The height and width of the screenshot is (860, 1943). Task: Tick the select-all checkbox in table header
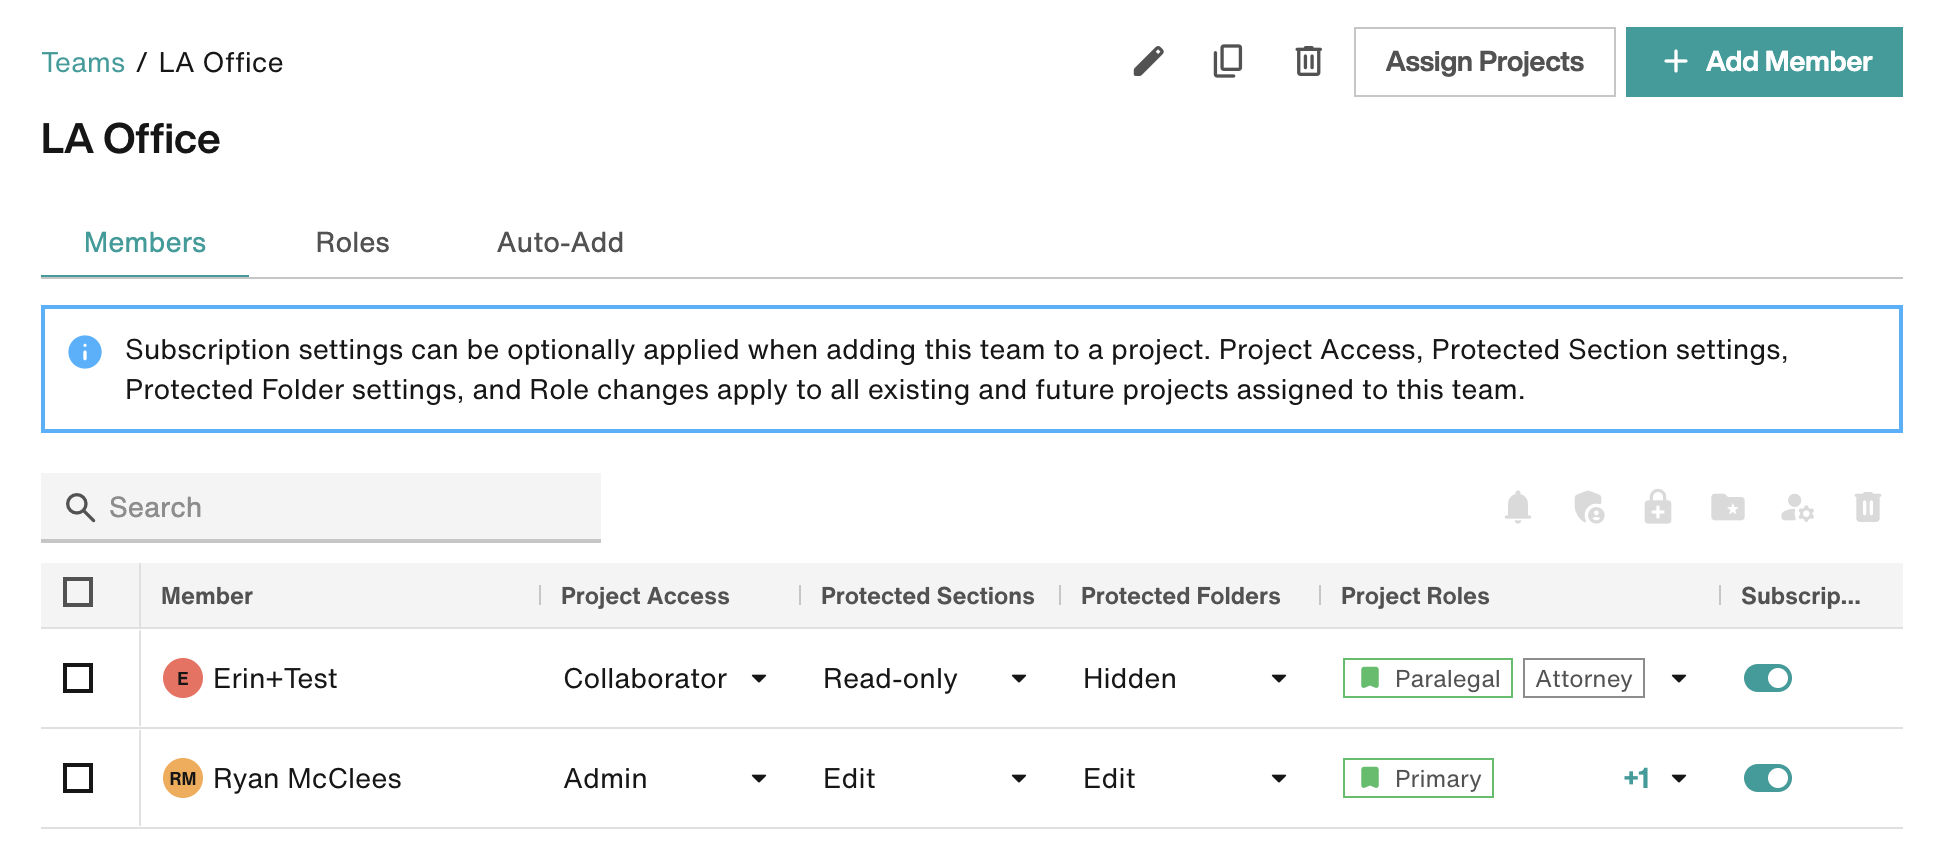(x=78, y=592)
